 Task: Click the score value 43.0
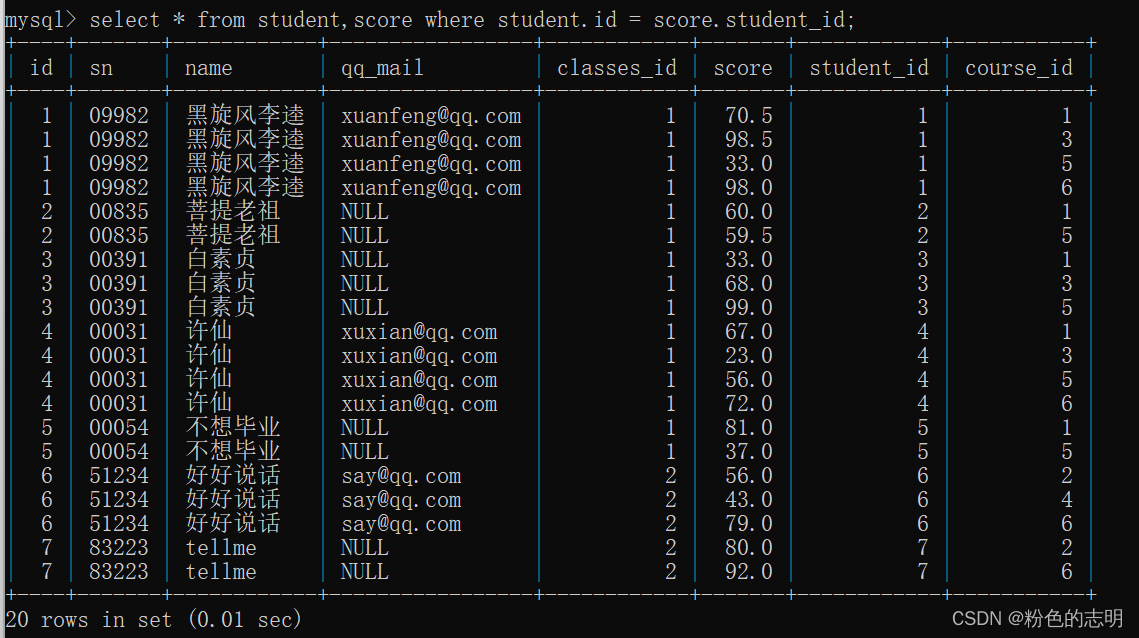coord(748,499)
